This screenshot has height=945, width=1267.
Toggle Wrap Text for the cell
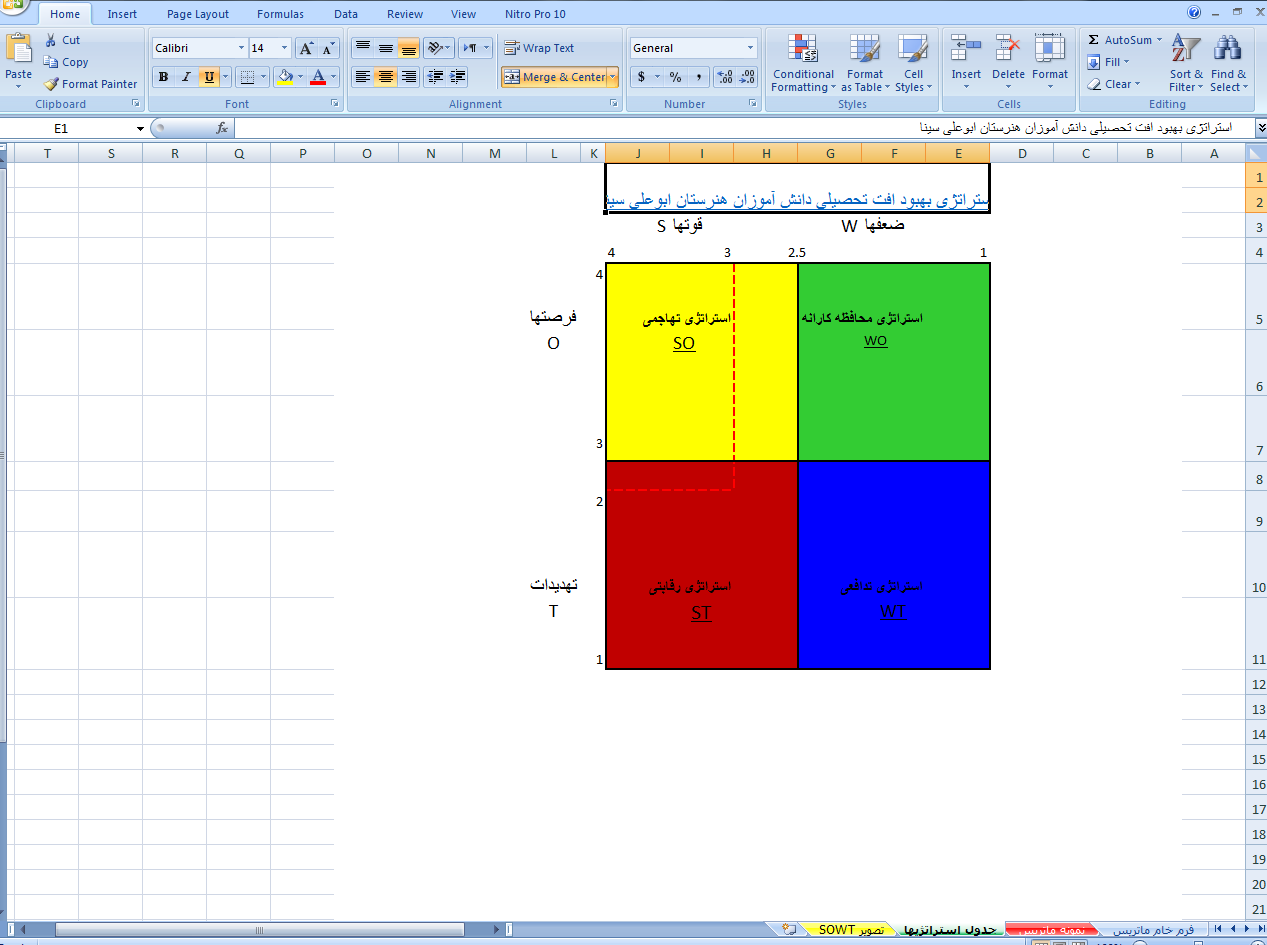(x=539, y=48)
